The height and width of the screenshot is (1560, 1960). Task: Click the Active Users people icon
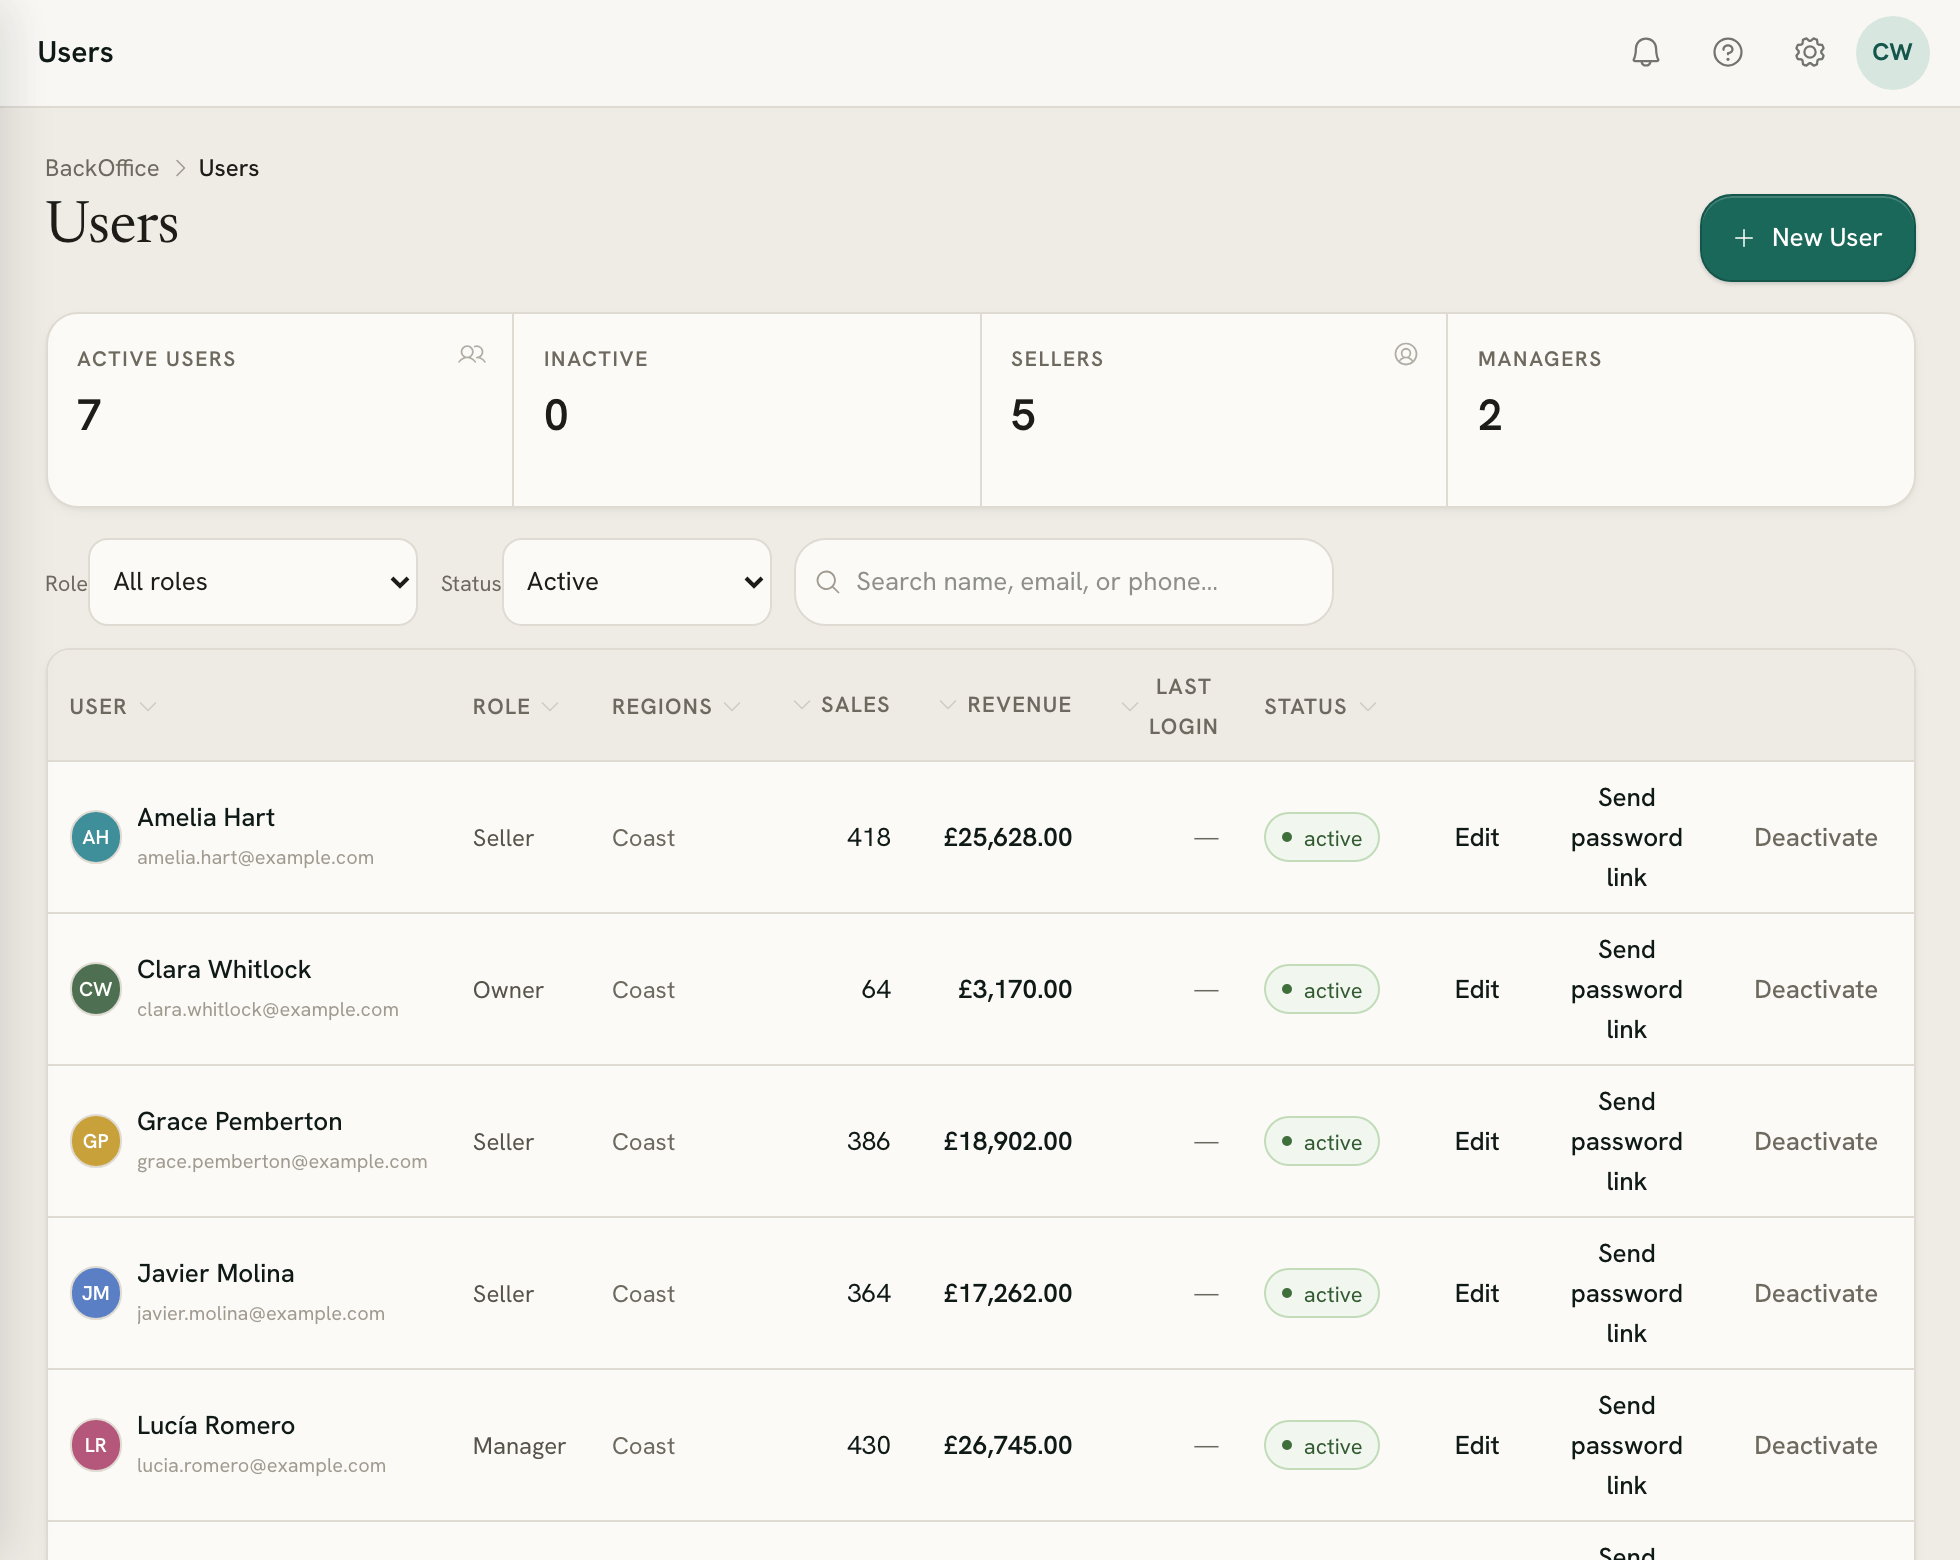pyautogui.click(x=472, y=354)
